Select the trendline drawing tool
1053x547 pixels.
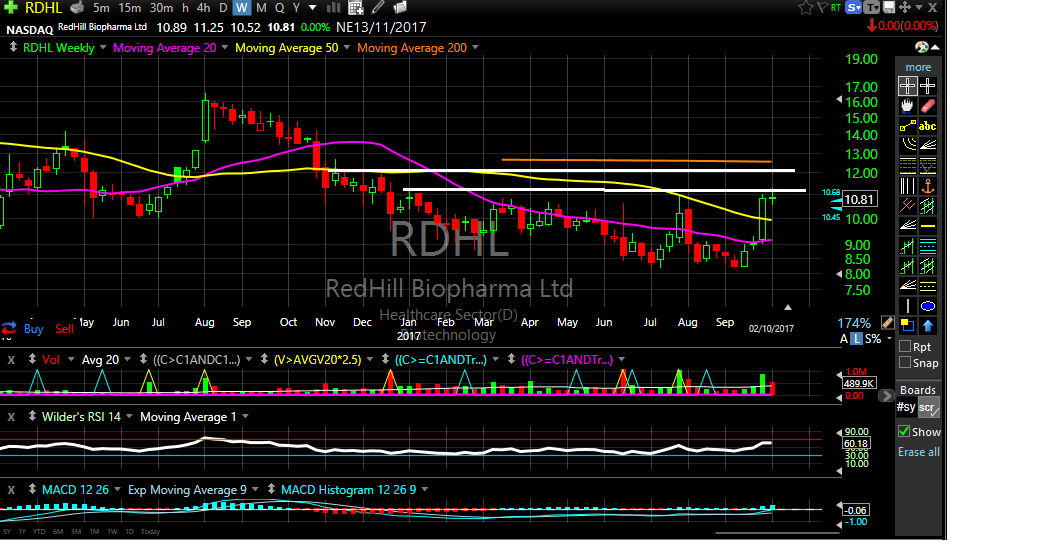point(907,126)
